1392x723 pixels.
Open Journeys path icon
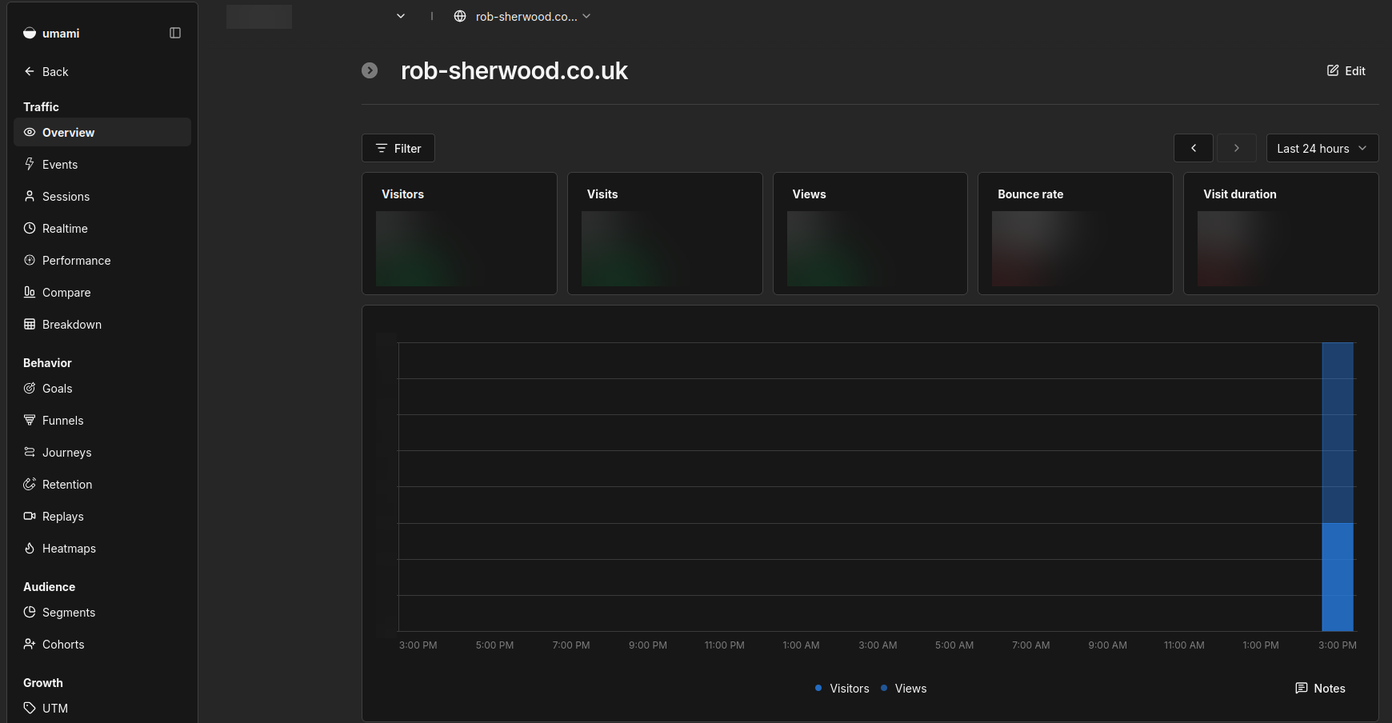30,452
